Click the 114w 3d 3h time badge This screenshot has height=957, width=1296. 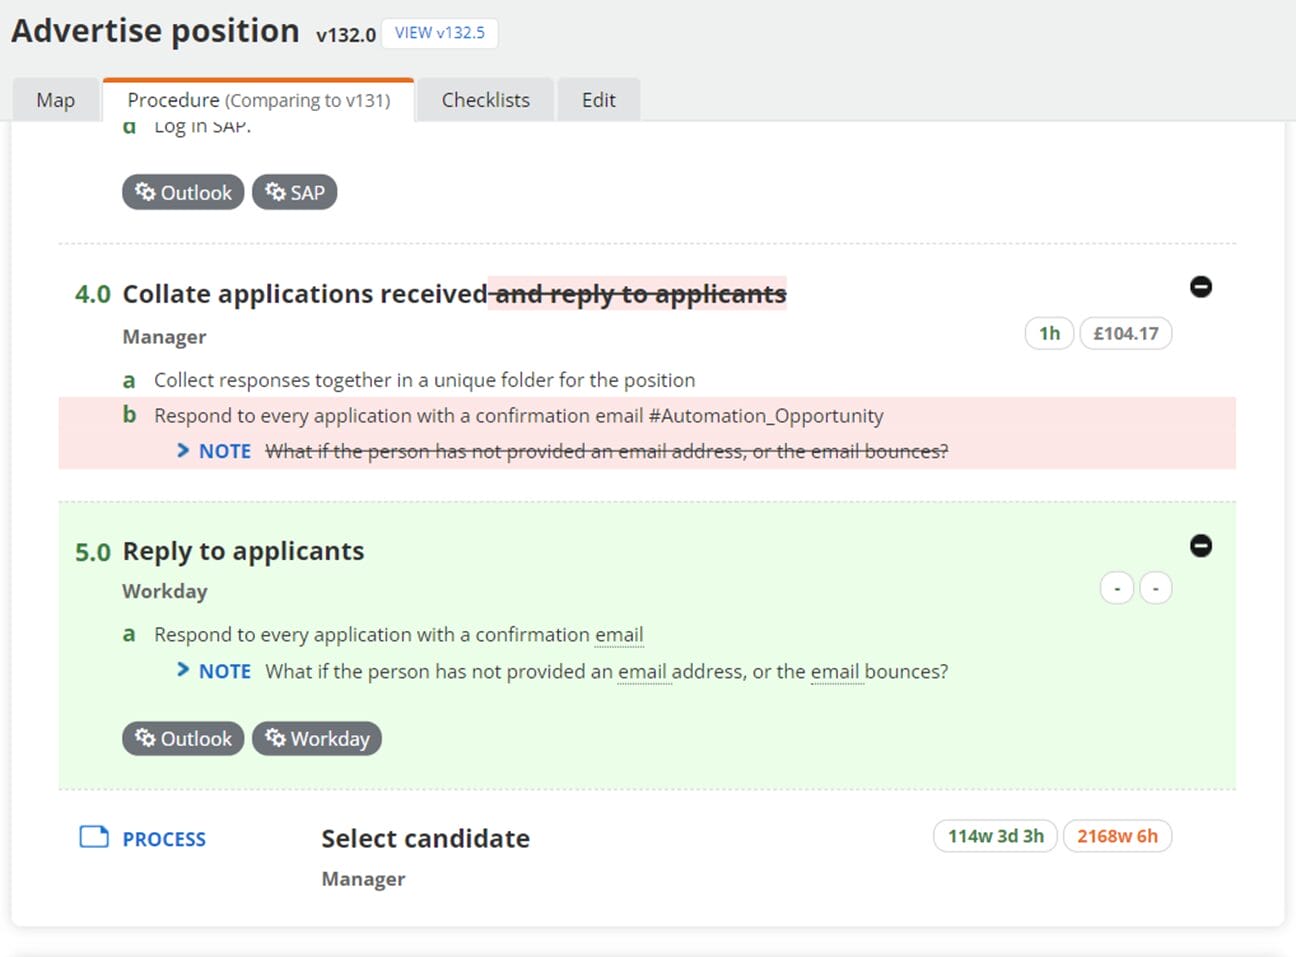click(995, 836)
